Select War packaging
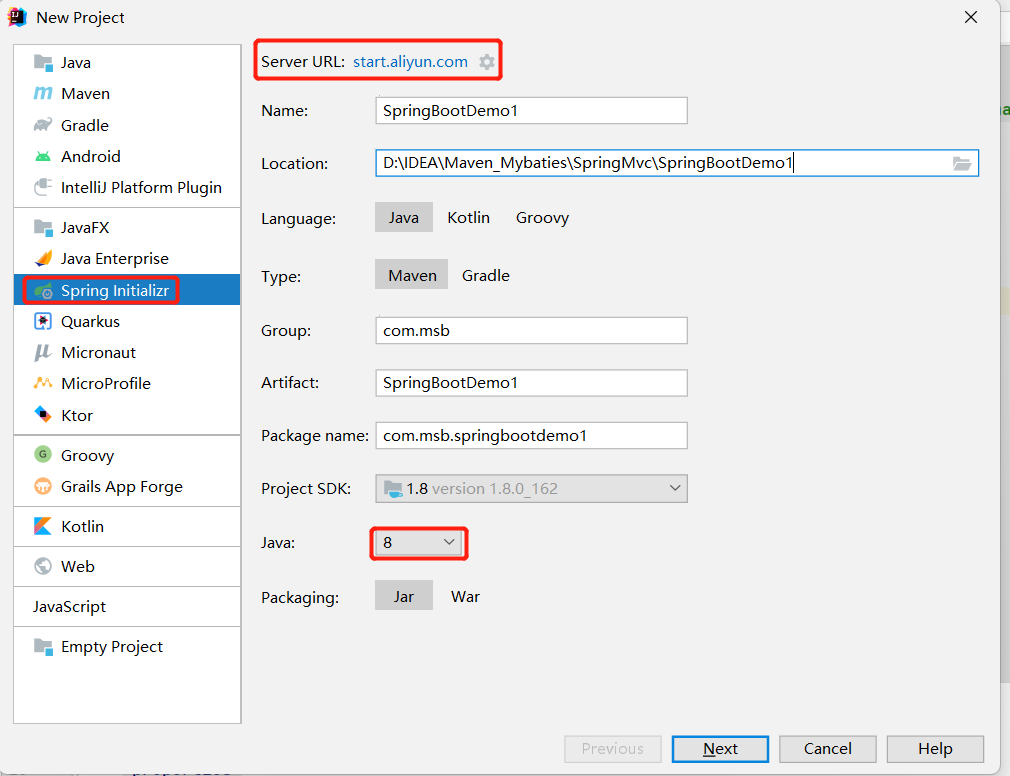This screenshot has width=1010, height=776. (465, 596)
